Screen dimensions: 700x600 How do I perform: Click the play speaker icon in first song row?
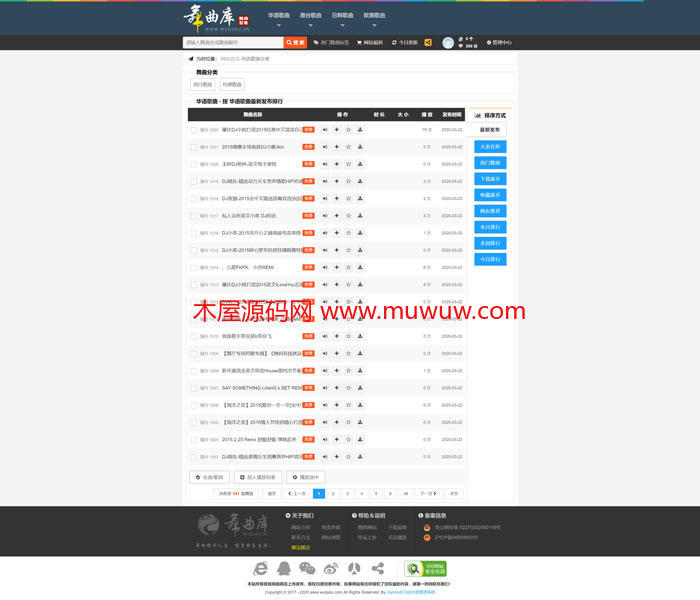[x=325, y=130]
